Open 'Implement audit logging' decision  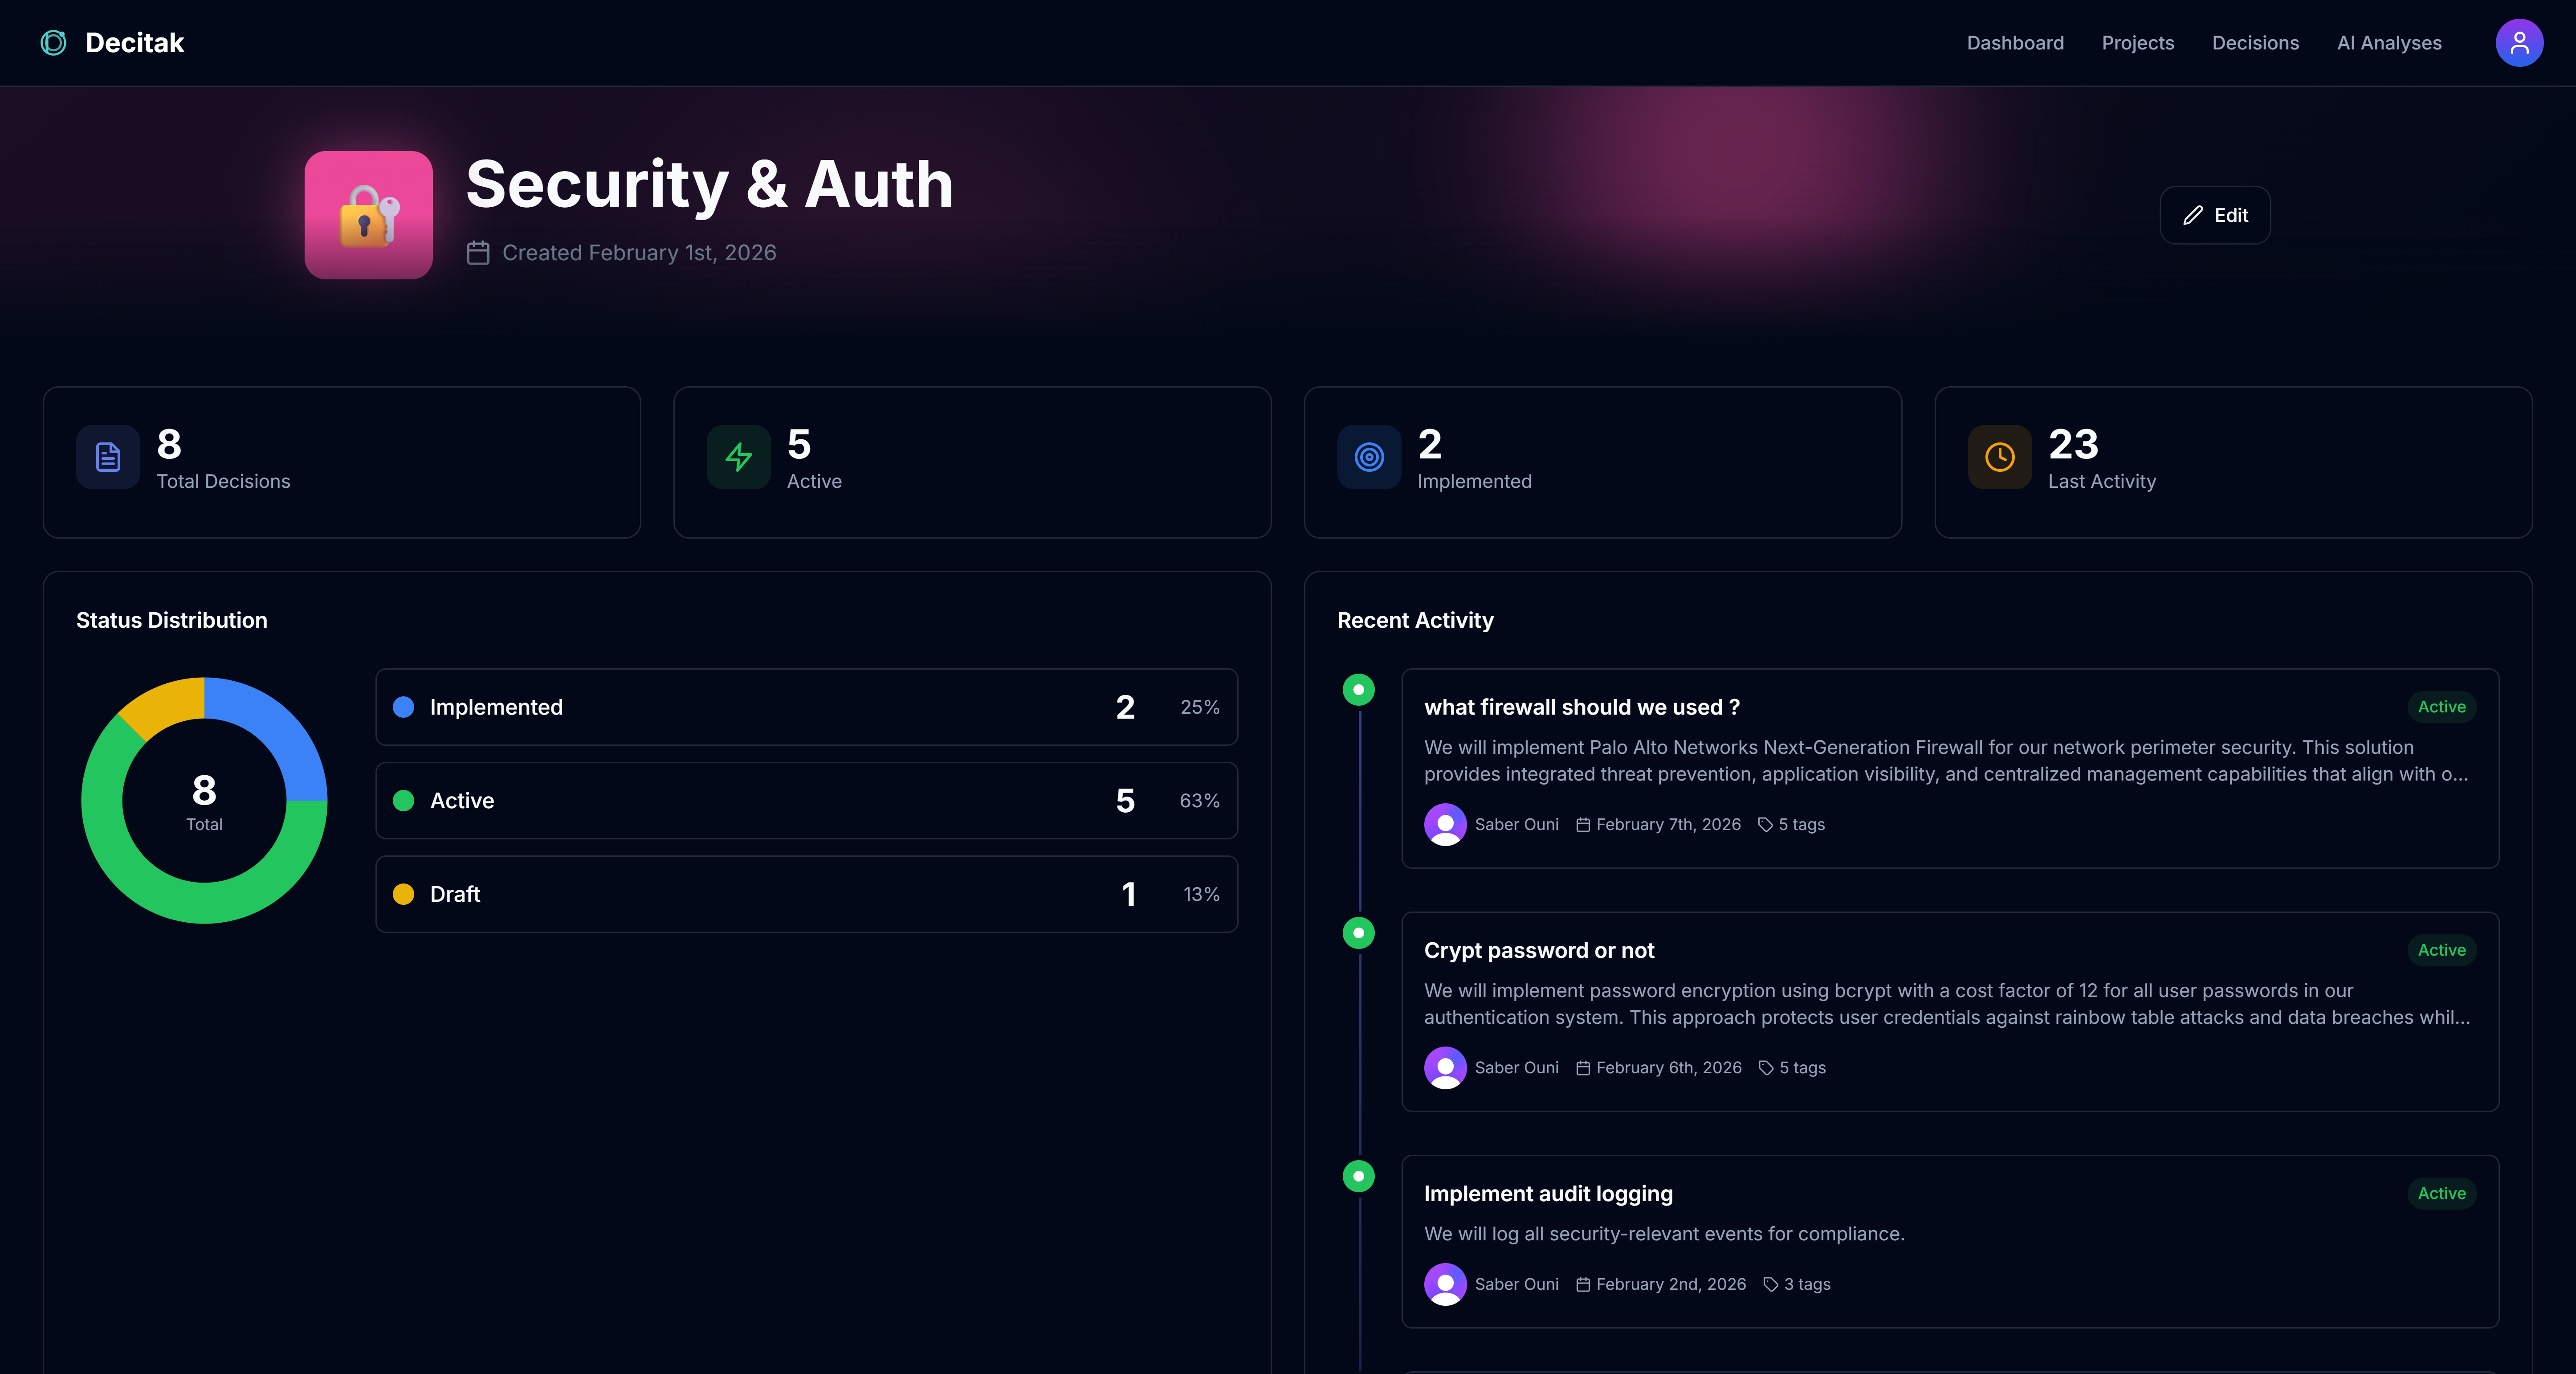1547,1193
